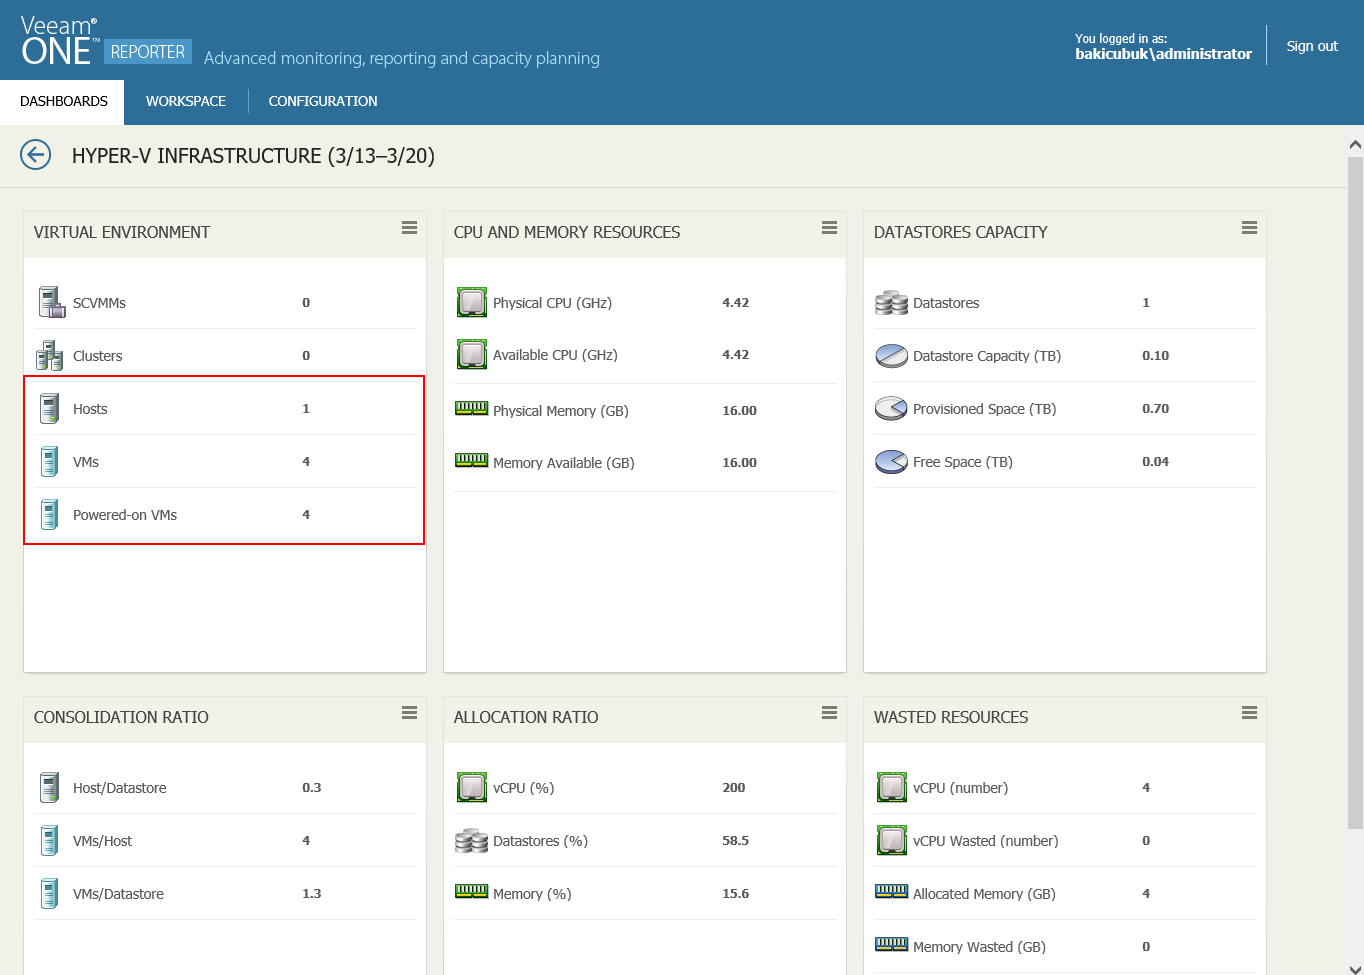
Task: Click the back arrow beside Hyper-V Infrastructure
Action: [x=36, y=155]
